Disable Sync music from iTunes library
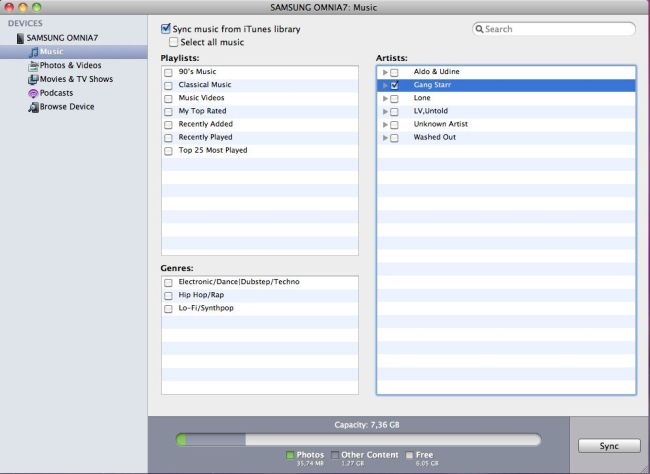650x474 pixels. tap(166, 29)
